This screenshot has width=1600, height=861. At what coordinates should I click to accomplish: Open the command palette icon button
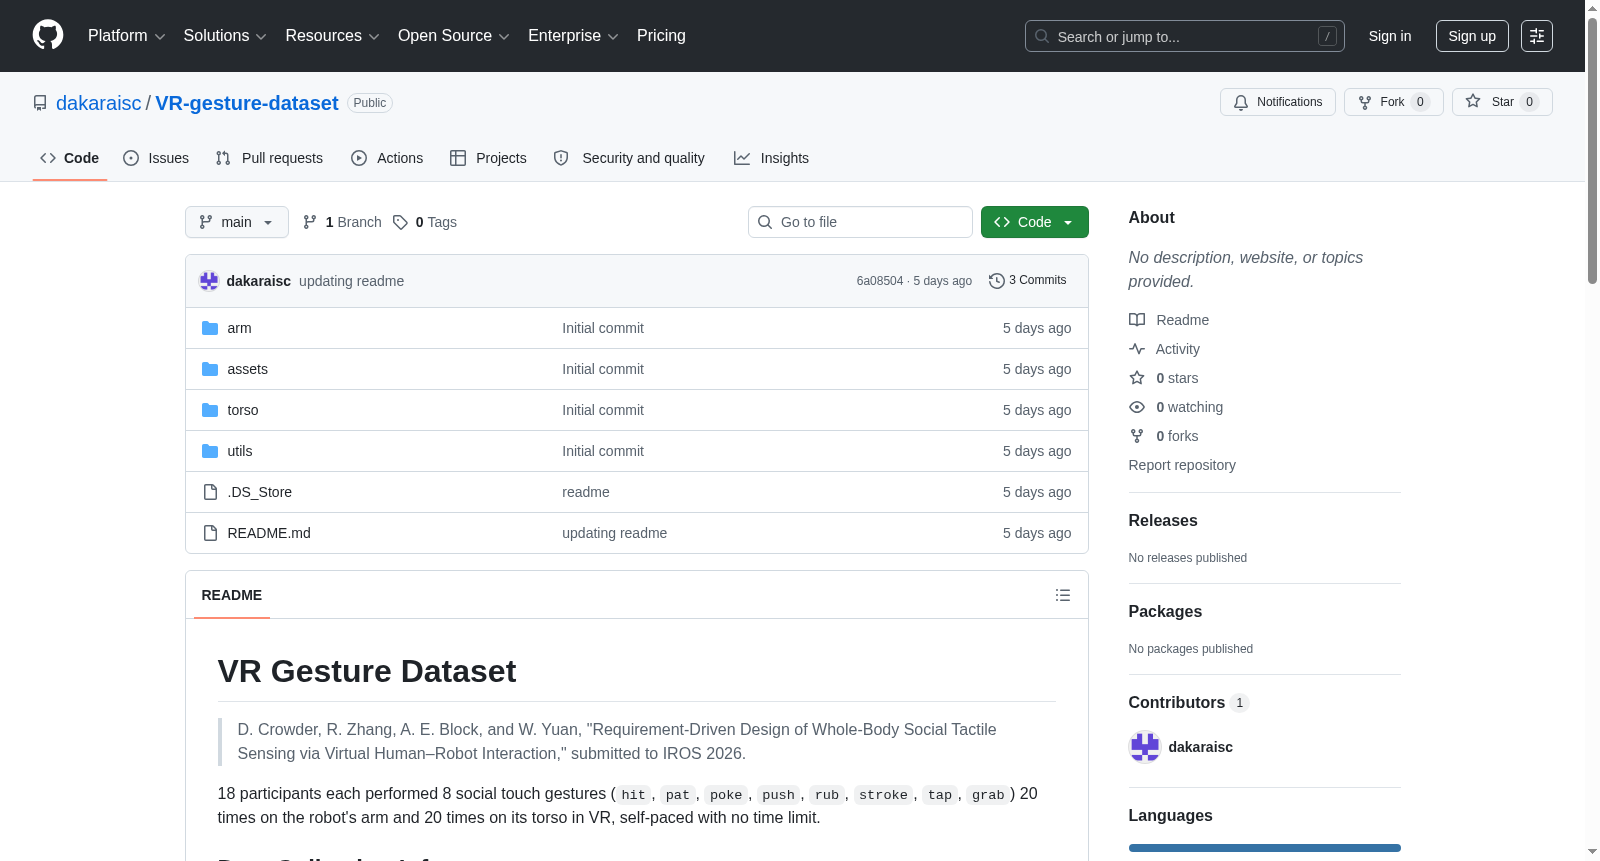coord(1536,36)
